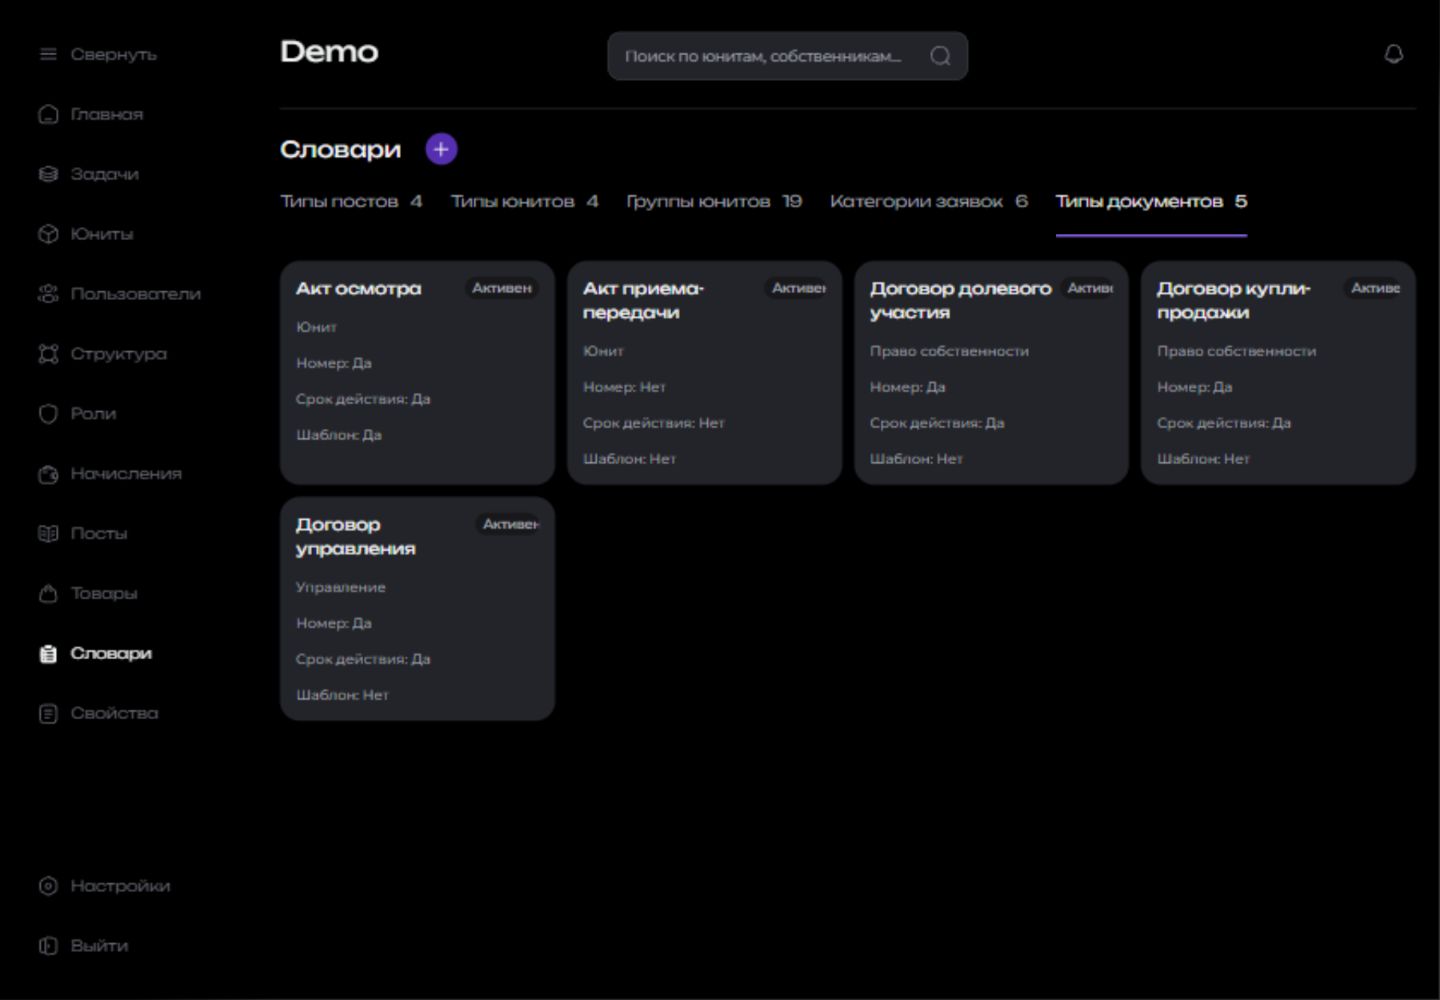Viewport: 1440px width, 1000px height.
Task: Click the search magnifier icon
Action: 940,56
